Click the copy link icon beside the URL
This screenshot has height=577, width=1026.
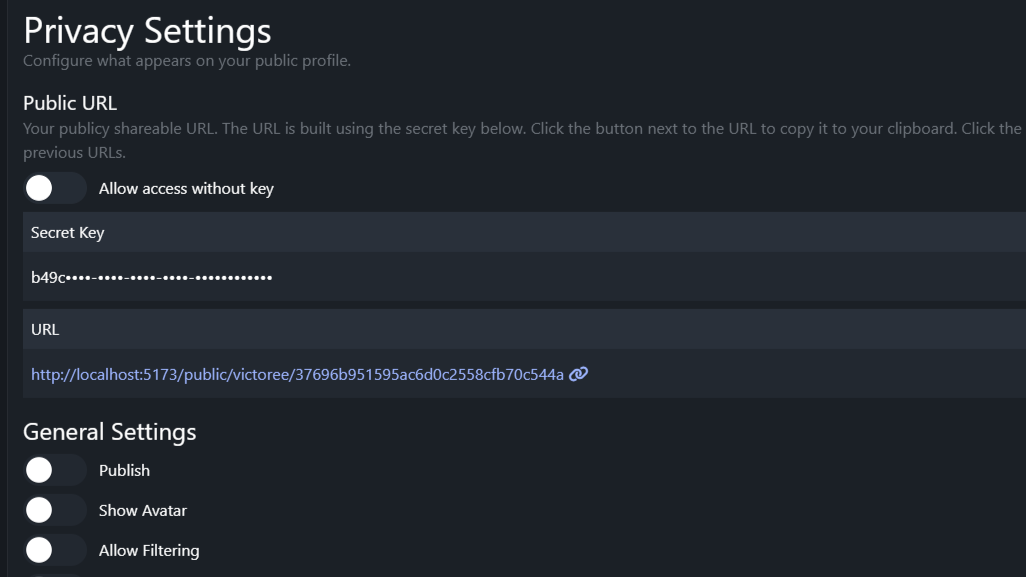tap(578, 374)
